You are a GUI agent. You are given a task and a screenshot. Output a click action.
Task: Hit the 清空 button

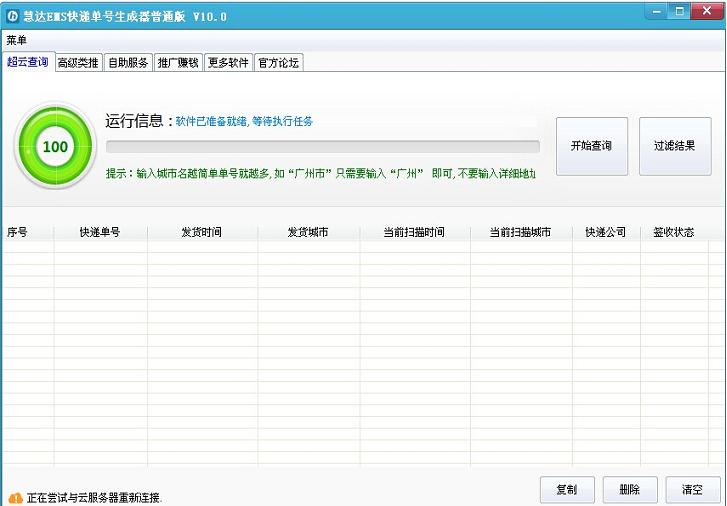point(692,489)
